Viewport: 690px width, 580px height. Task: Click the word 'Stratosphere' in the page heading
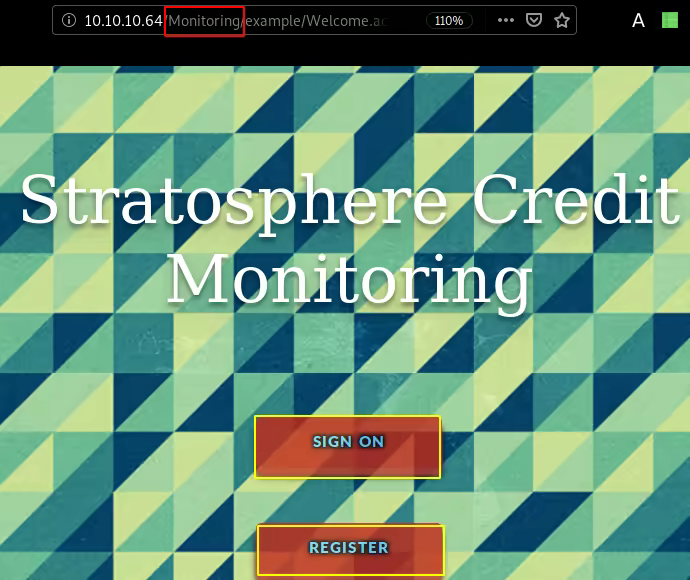click(x=233, y=200)
